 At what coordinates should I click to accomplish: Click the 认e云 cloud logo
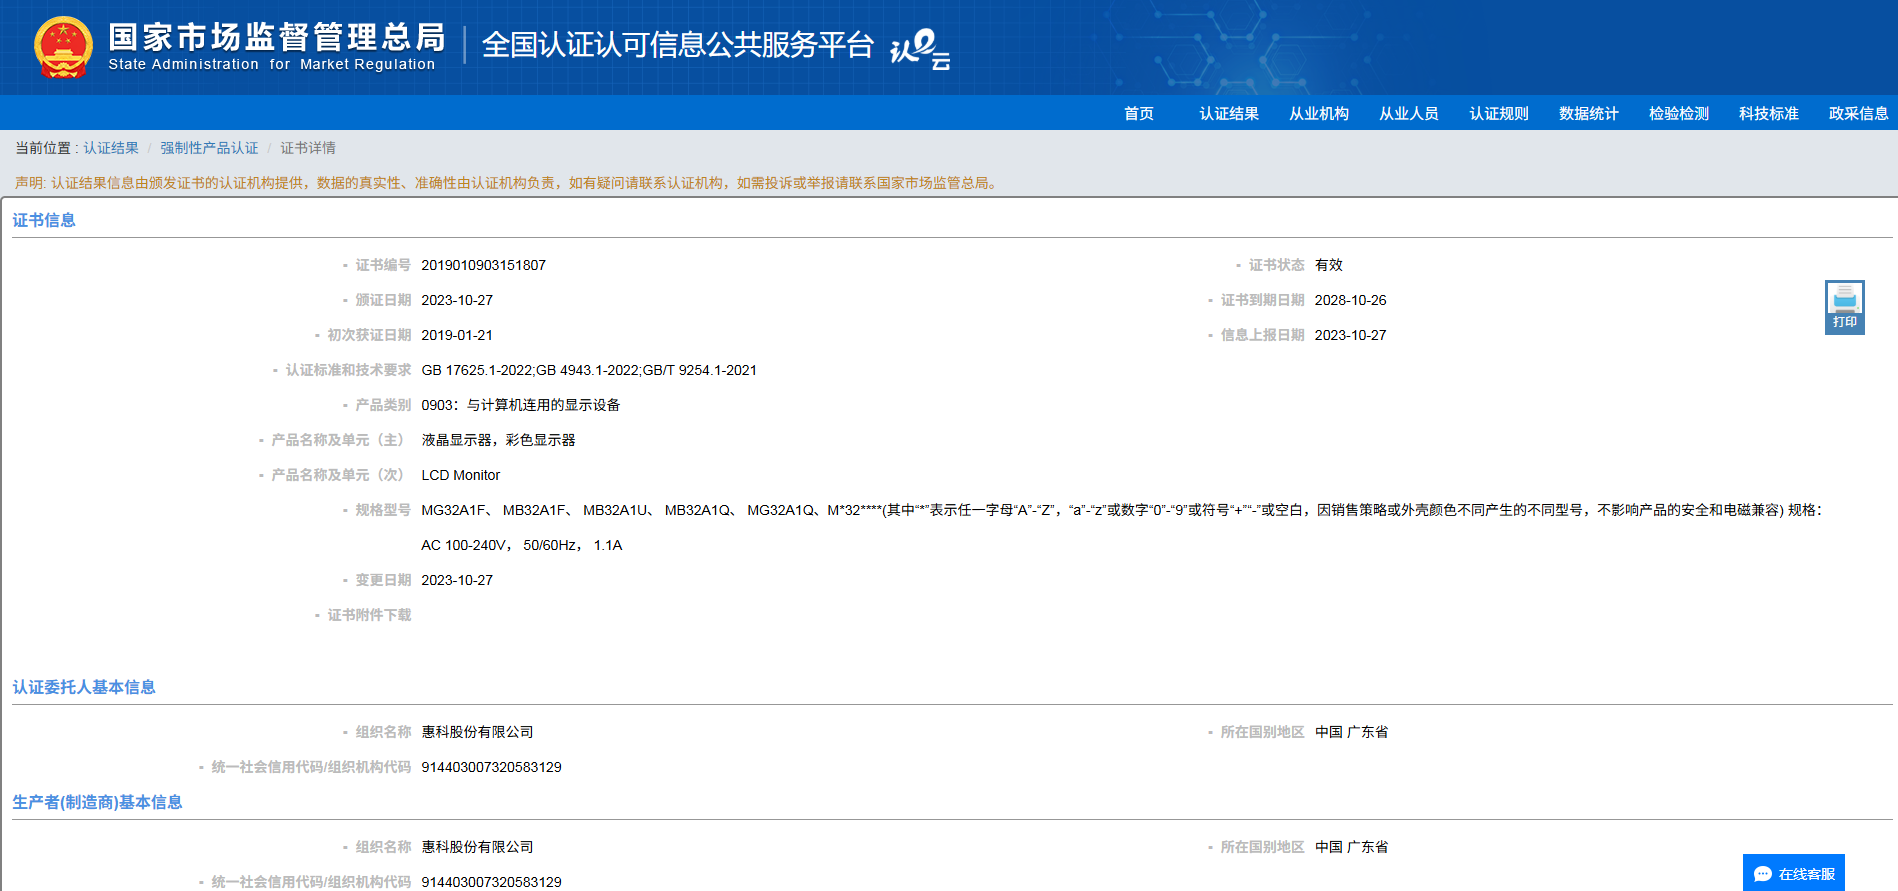point(920,48)
